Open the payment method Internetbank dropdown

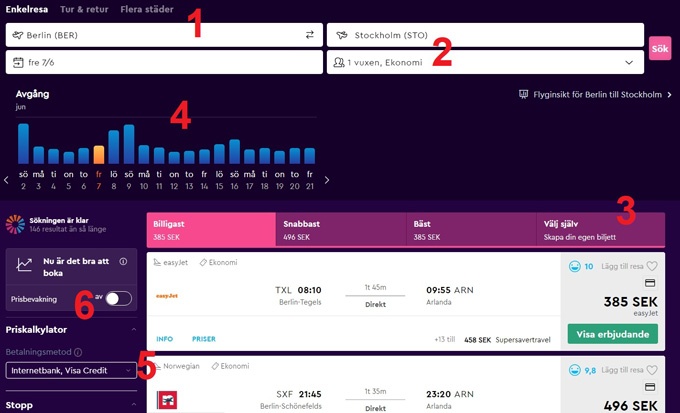(71, 371)
